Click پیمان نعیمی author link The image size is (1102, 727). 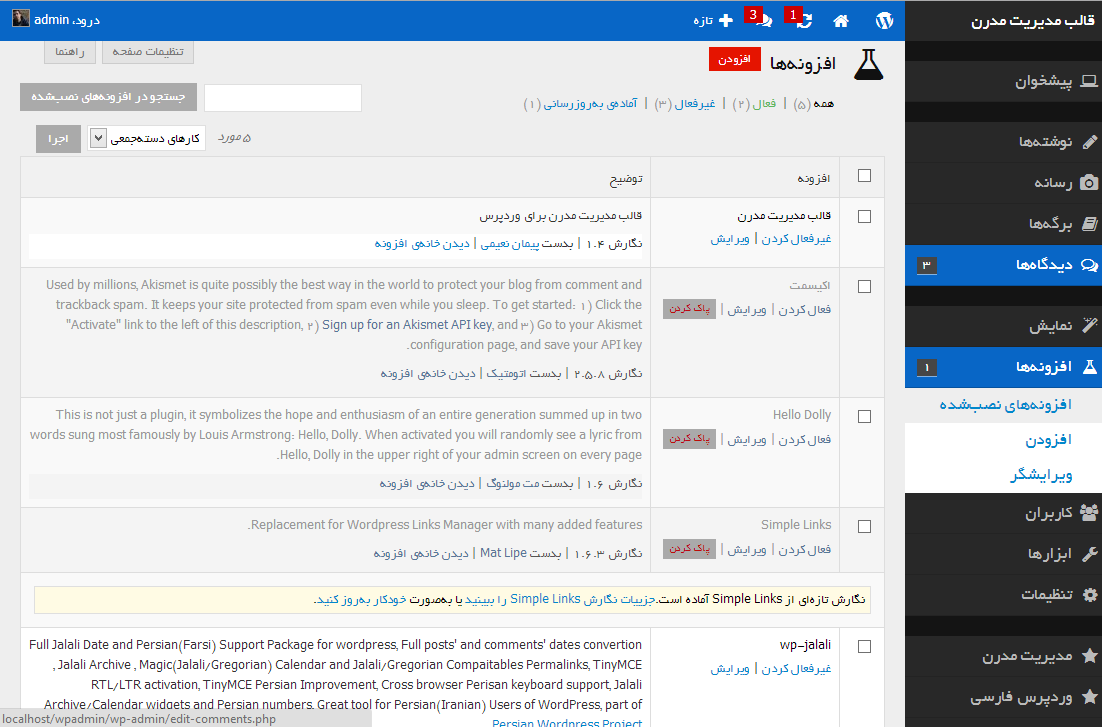510,244
